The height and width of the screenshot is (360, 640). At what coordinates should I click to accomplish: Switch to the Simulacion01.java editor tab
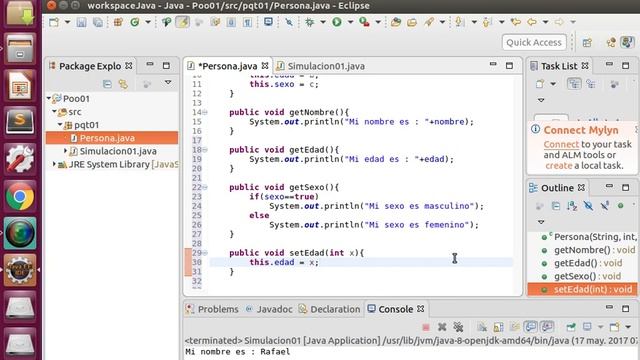click(321, 66)
